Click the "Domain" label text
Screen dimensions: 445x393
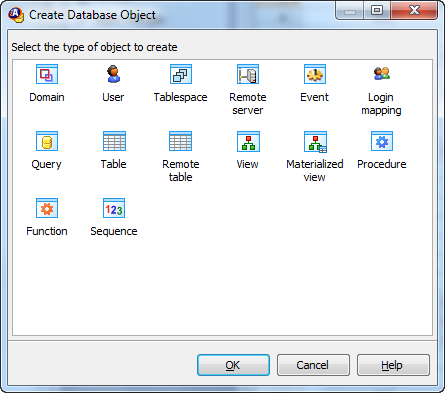point(47,97)
